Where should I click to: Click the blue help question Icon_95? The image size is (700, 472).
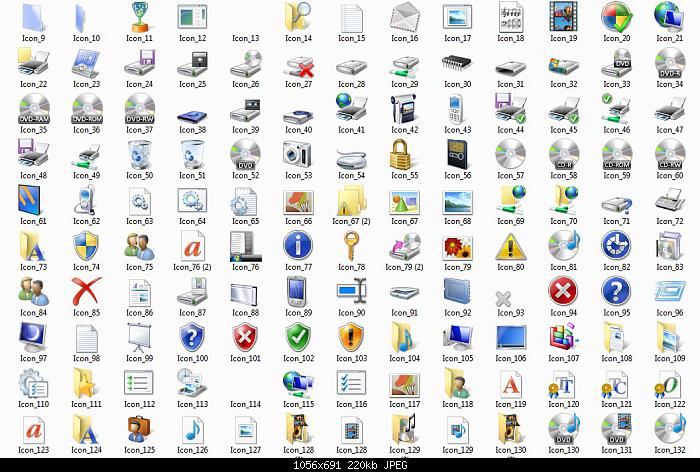[x=616, y=291]
